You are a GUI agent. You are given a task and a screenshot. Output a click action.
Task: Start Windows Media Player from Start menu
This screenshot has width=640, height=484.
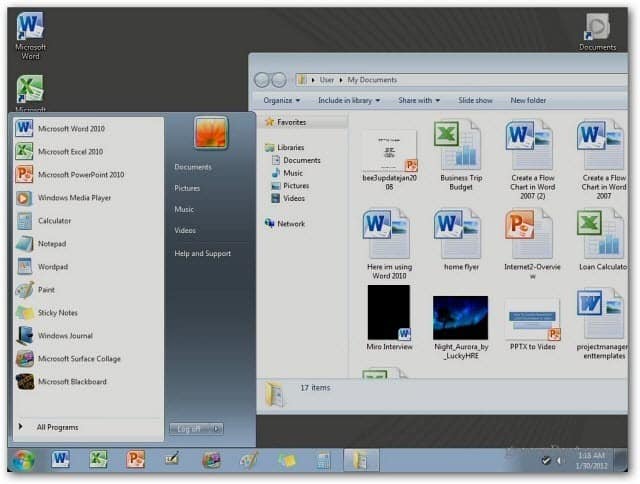88,198
